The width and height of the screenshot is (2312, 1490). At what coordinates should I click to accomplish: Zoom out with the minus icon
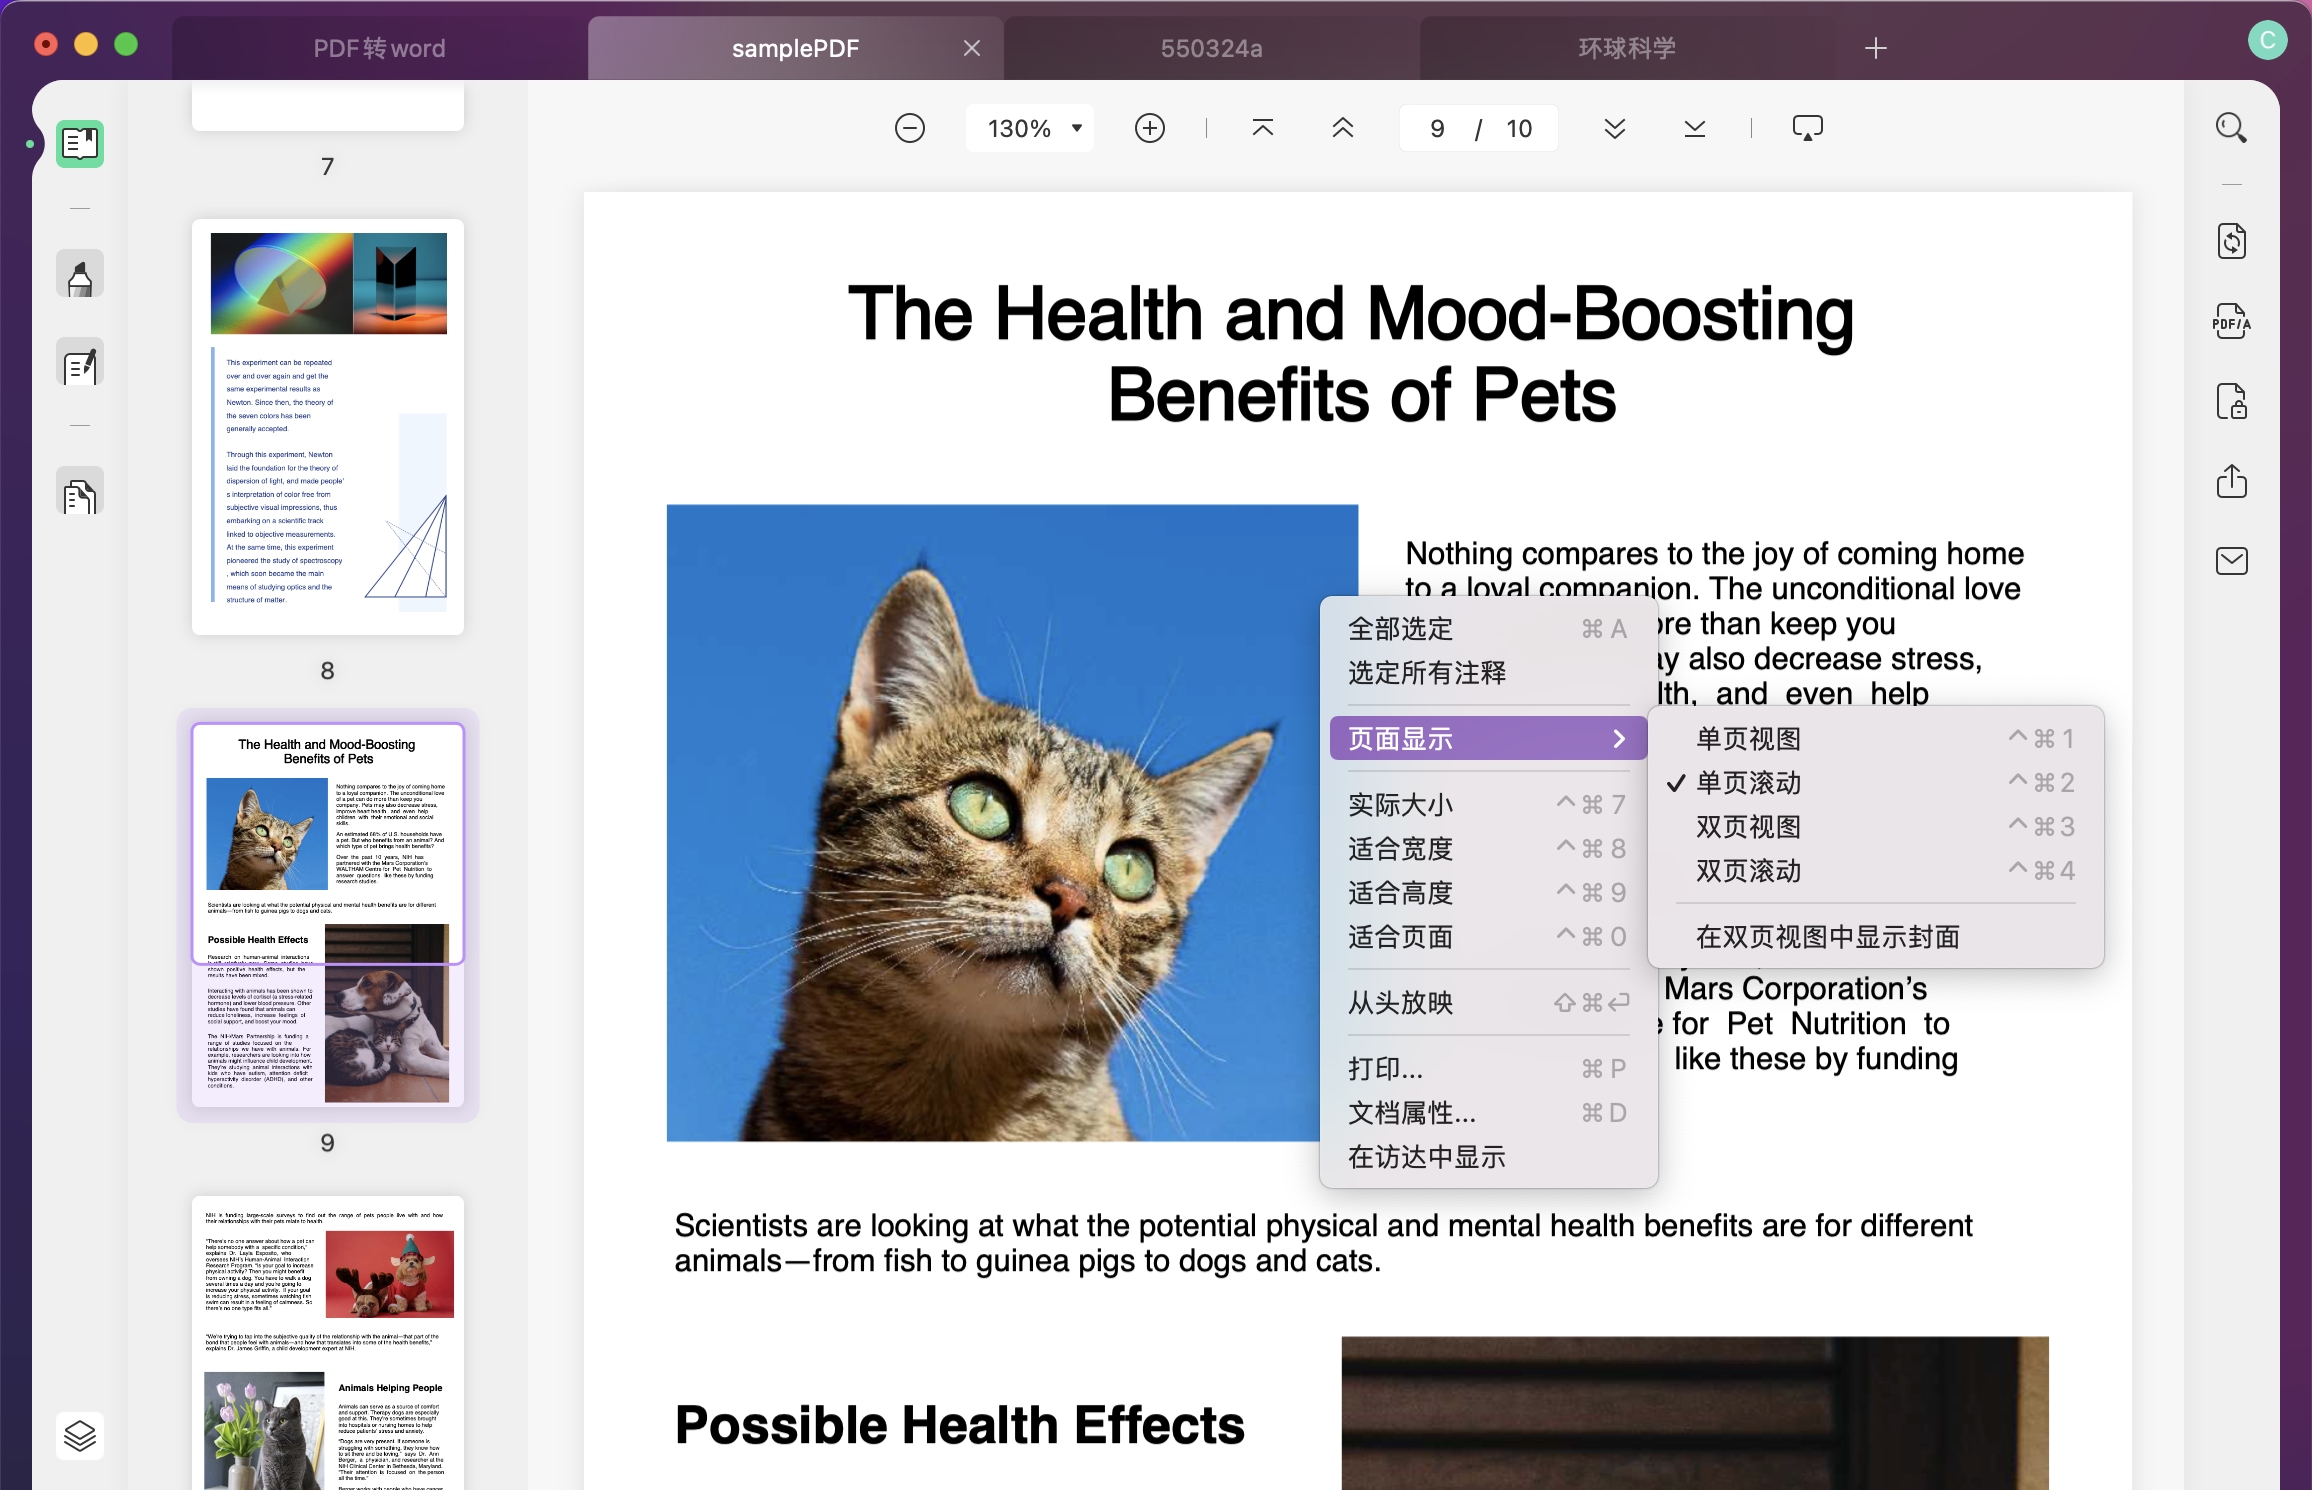[x=910, y=128]
